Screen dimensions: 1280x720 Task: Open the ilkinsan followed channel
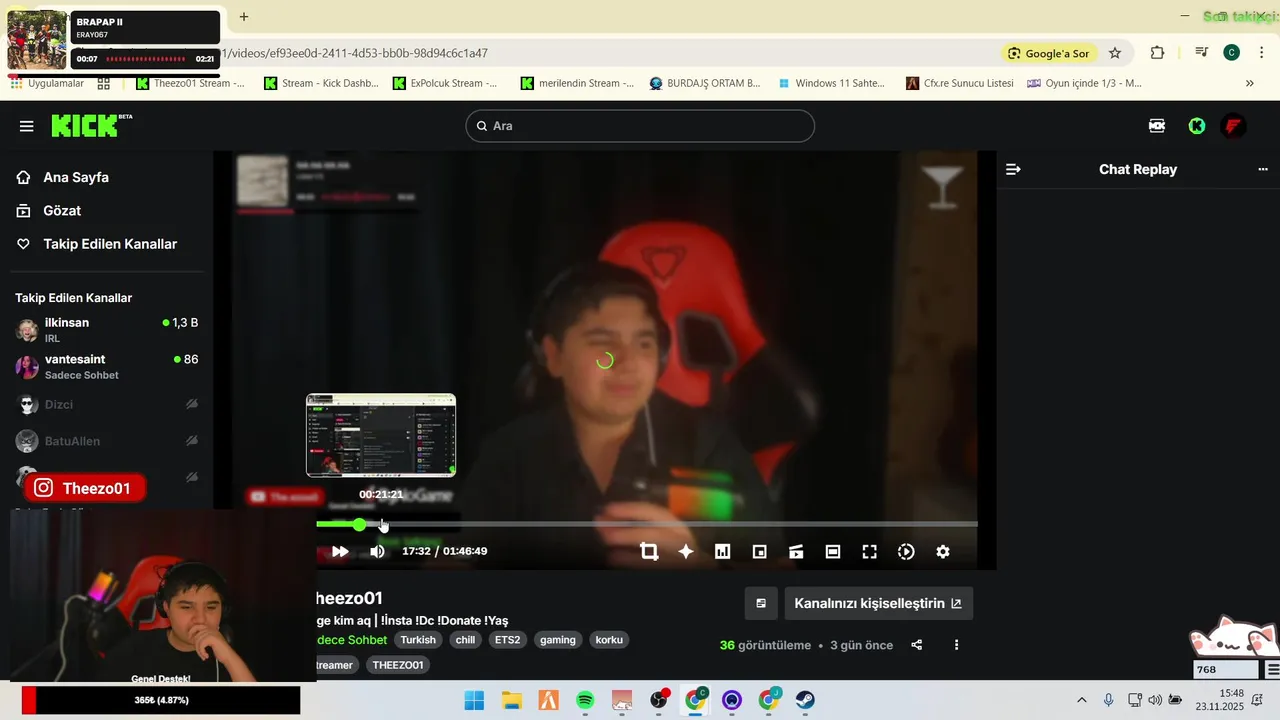point(106,330)
